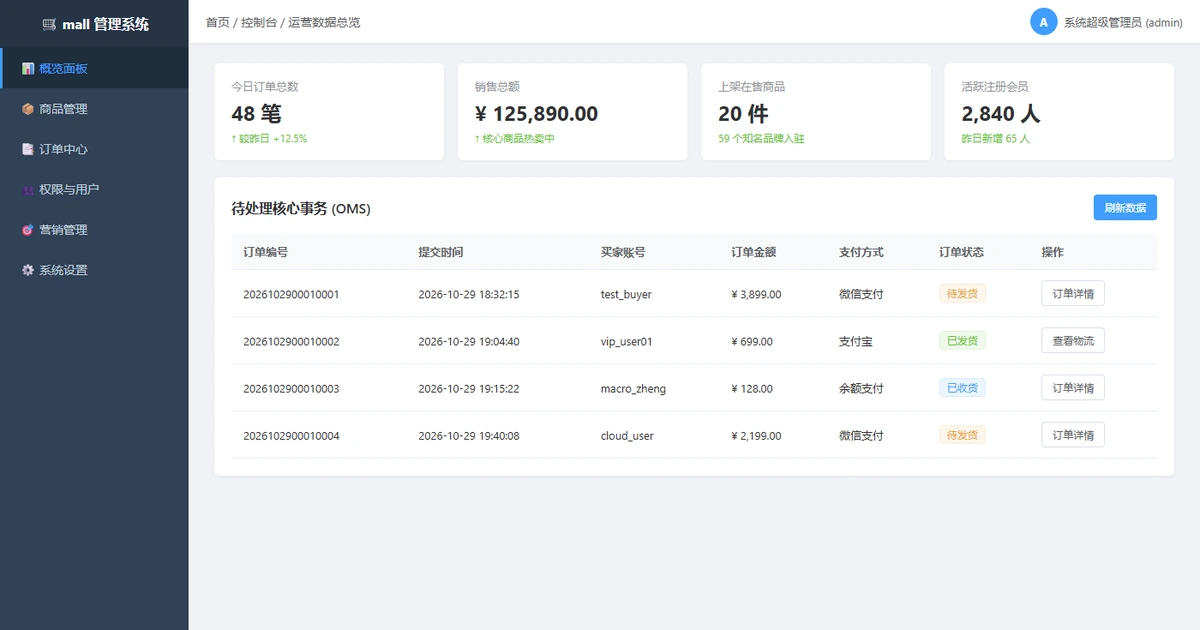Click the 控制台 breadcrumb

point(259,22)
